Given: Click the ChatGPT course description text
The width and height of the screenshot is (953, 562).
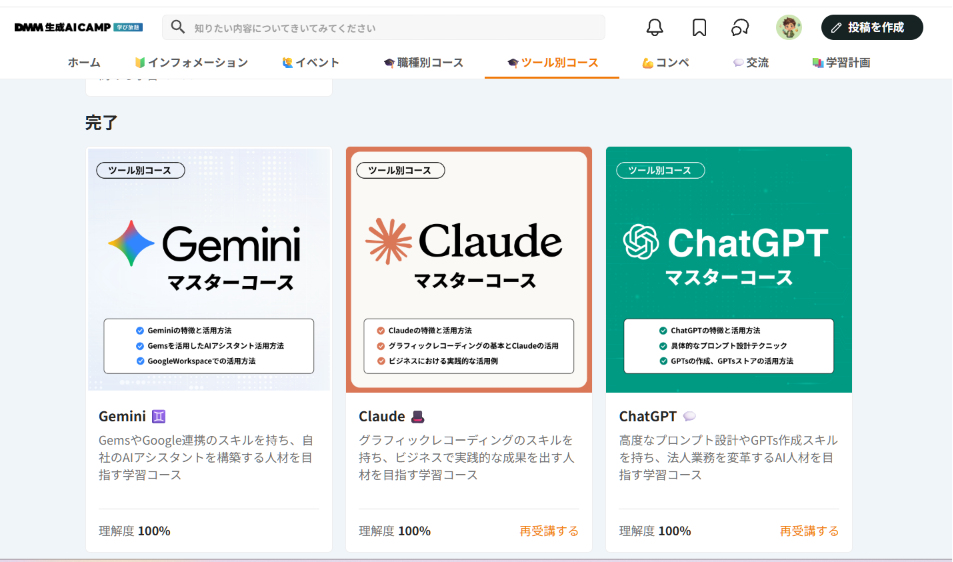Looking at the screenshot, I should coord(728,457).
